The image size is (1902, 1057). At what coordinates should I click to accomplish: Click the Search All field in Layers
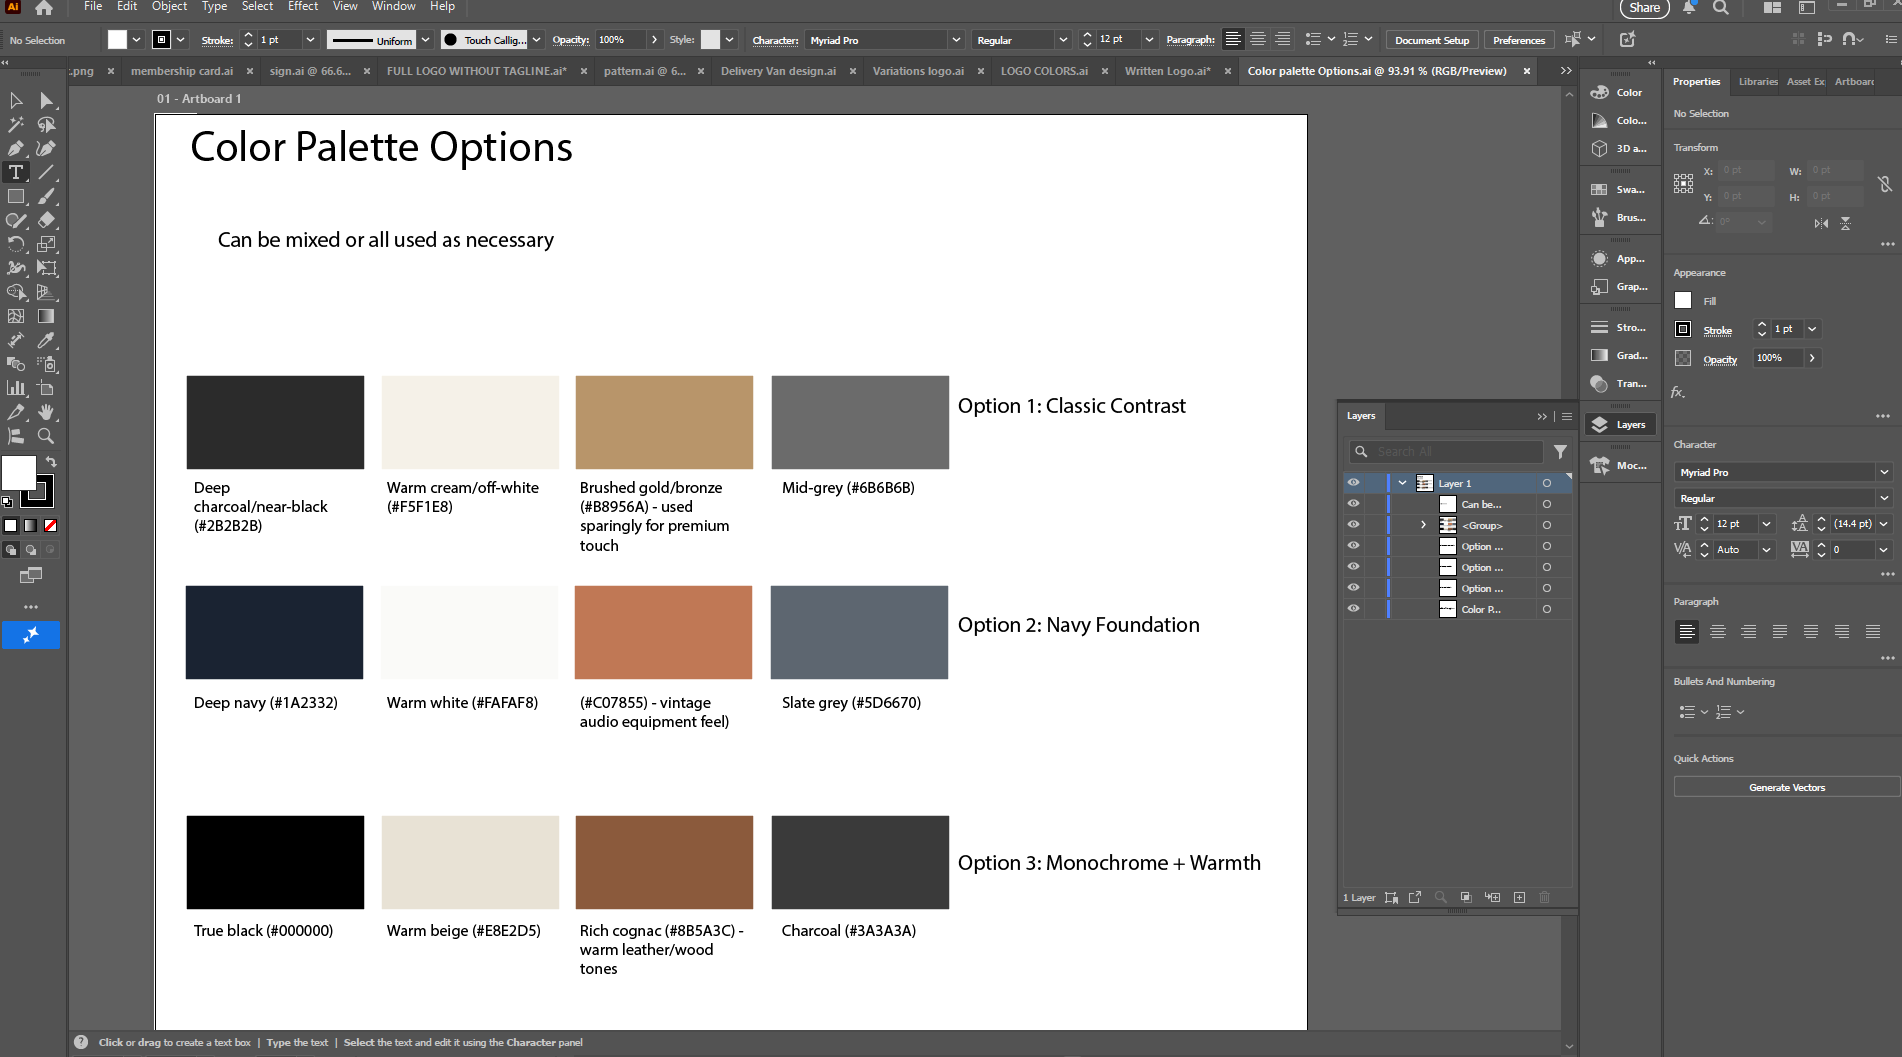point(1445,452)
